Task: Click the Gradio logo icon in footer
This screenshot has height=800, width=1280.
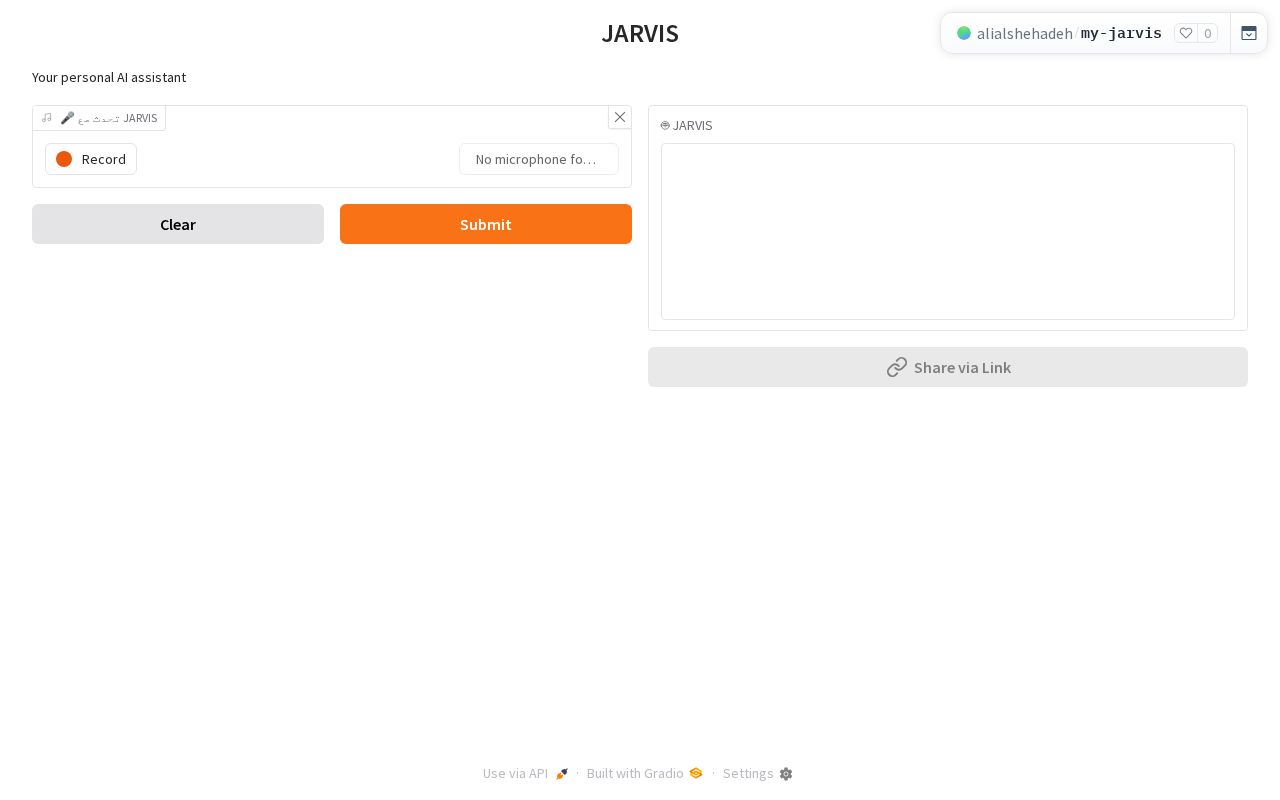Action: pyautogui.click(x=696, y=773)
